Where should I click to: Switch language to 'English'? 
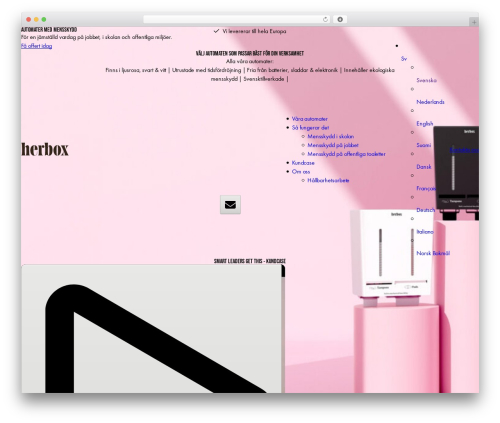click(425, 123)
